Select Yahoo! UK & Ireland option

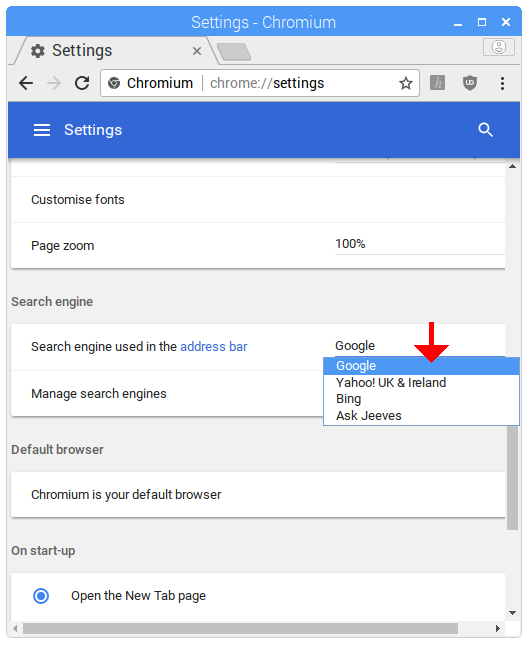tap(421, 383)
